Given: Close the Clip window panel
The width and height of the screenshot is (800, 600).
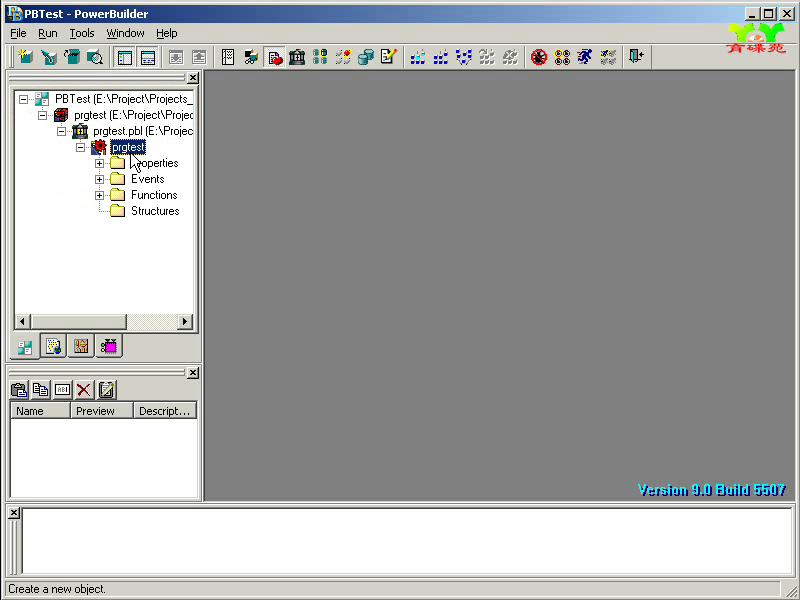Looking at the screenshot, I should [193, 373].
